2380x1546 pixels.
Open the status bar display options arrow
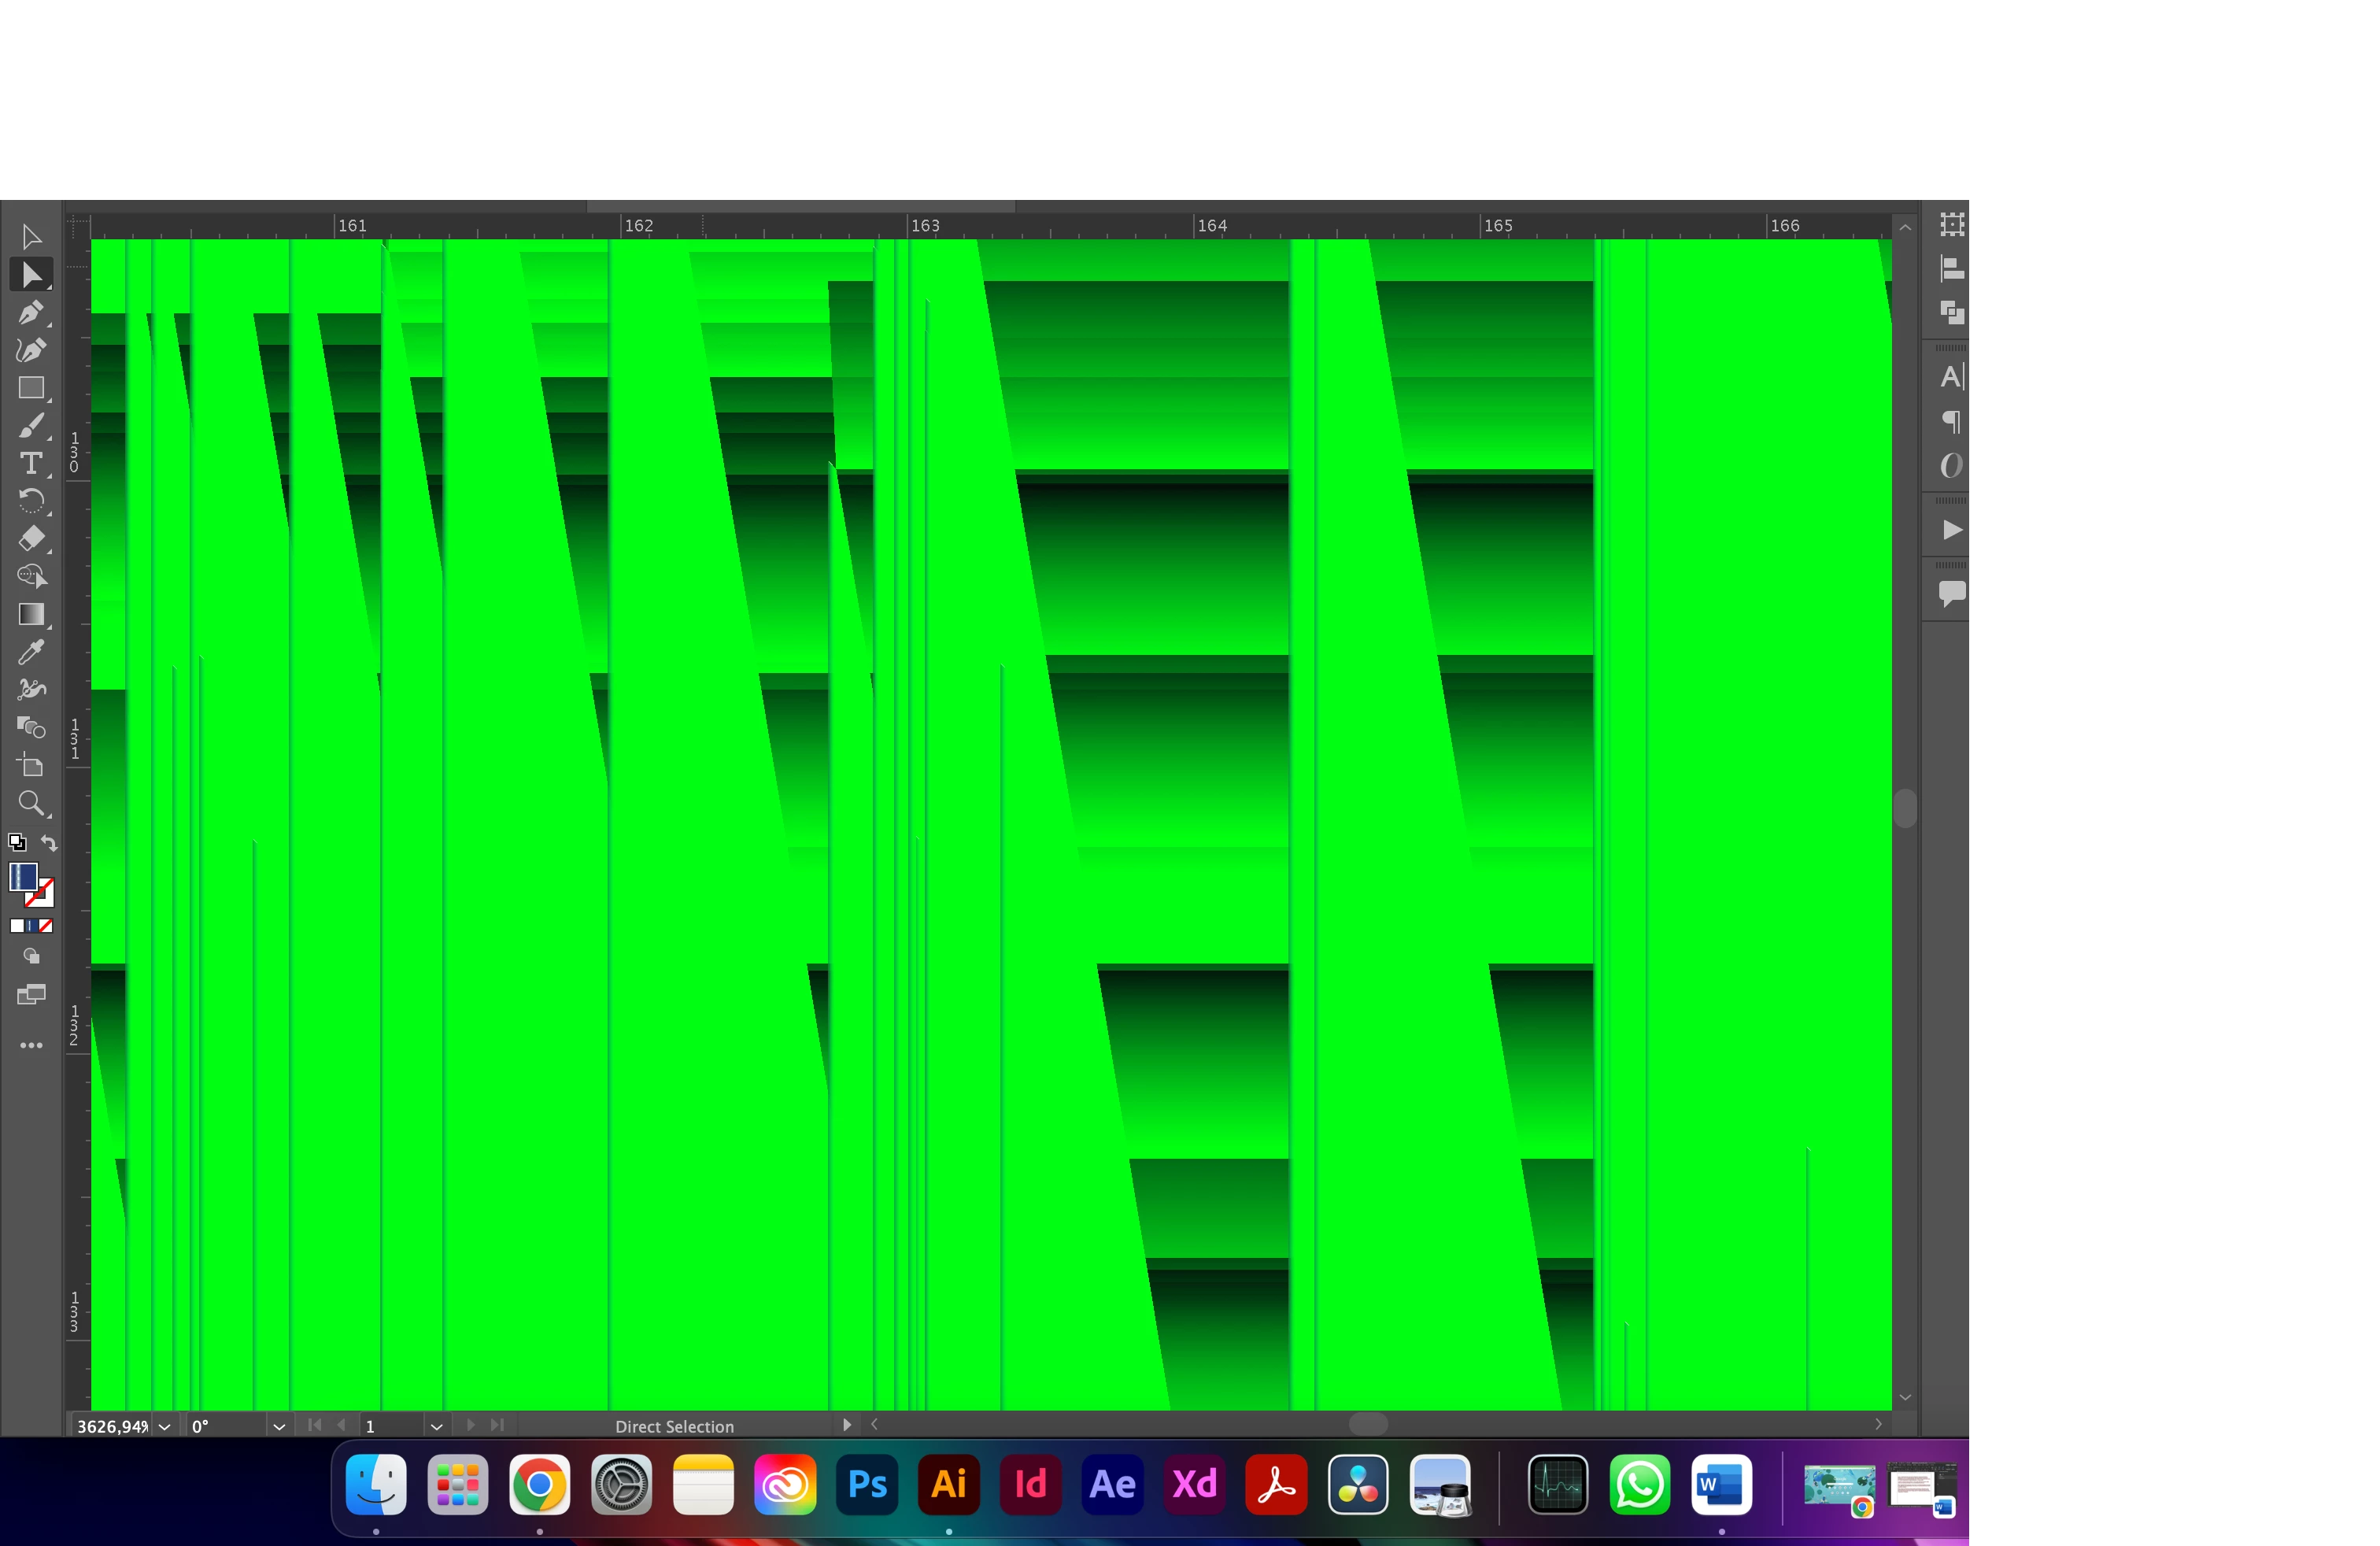[x=847, y=1425]
